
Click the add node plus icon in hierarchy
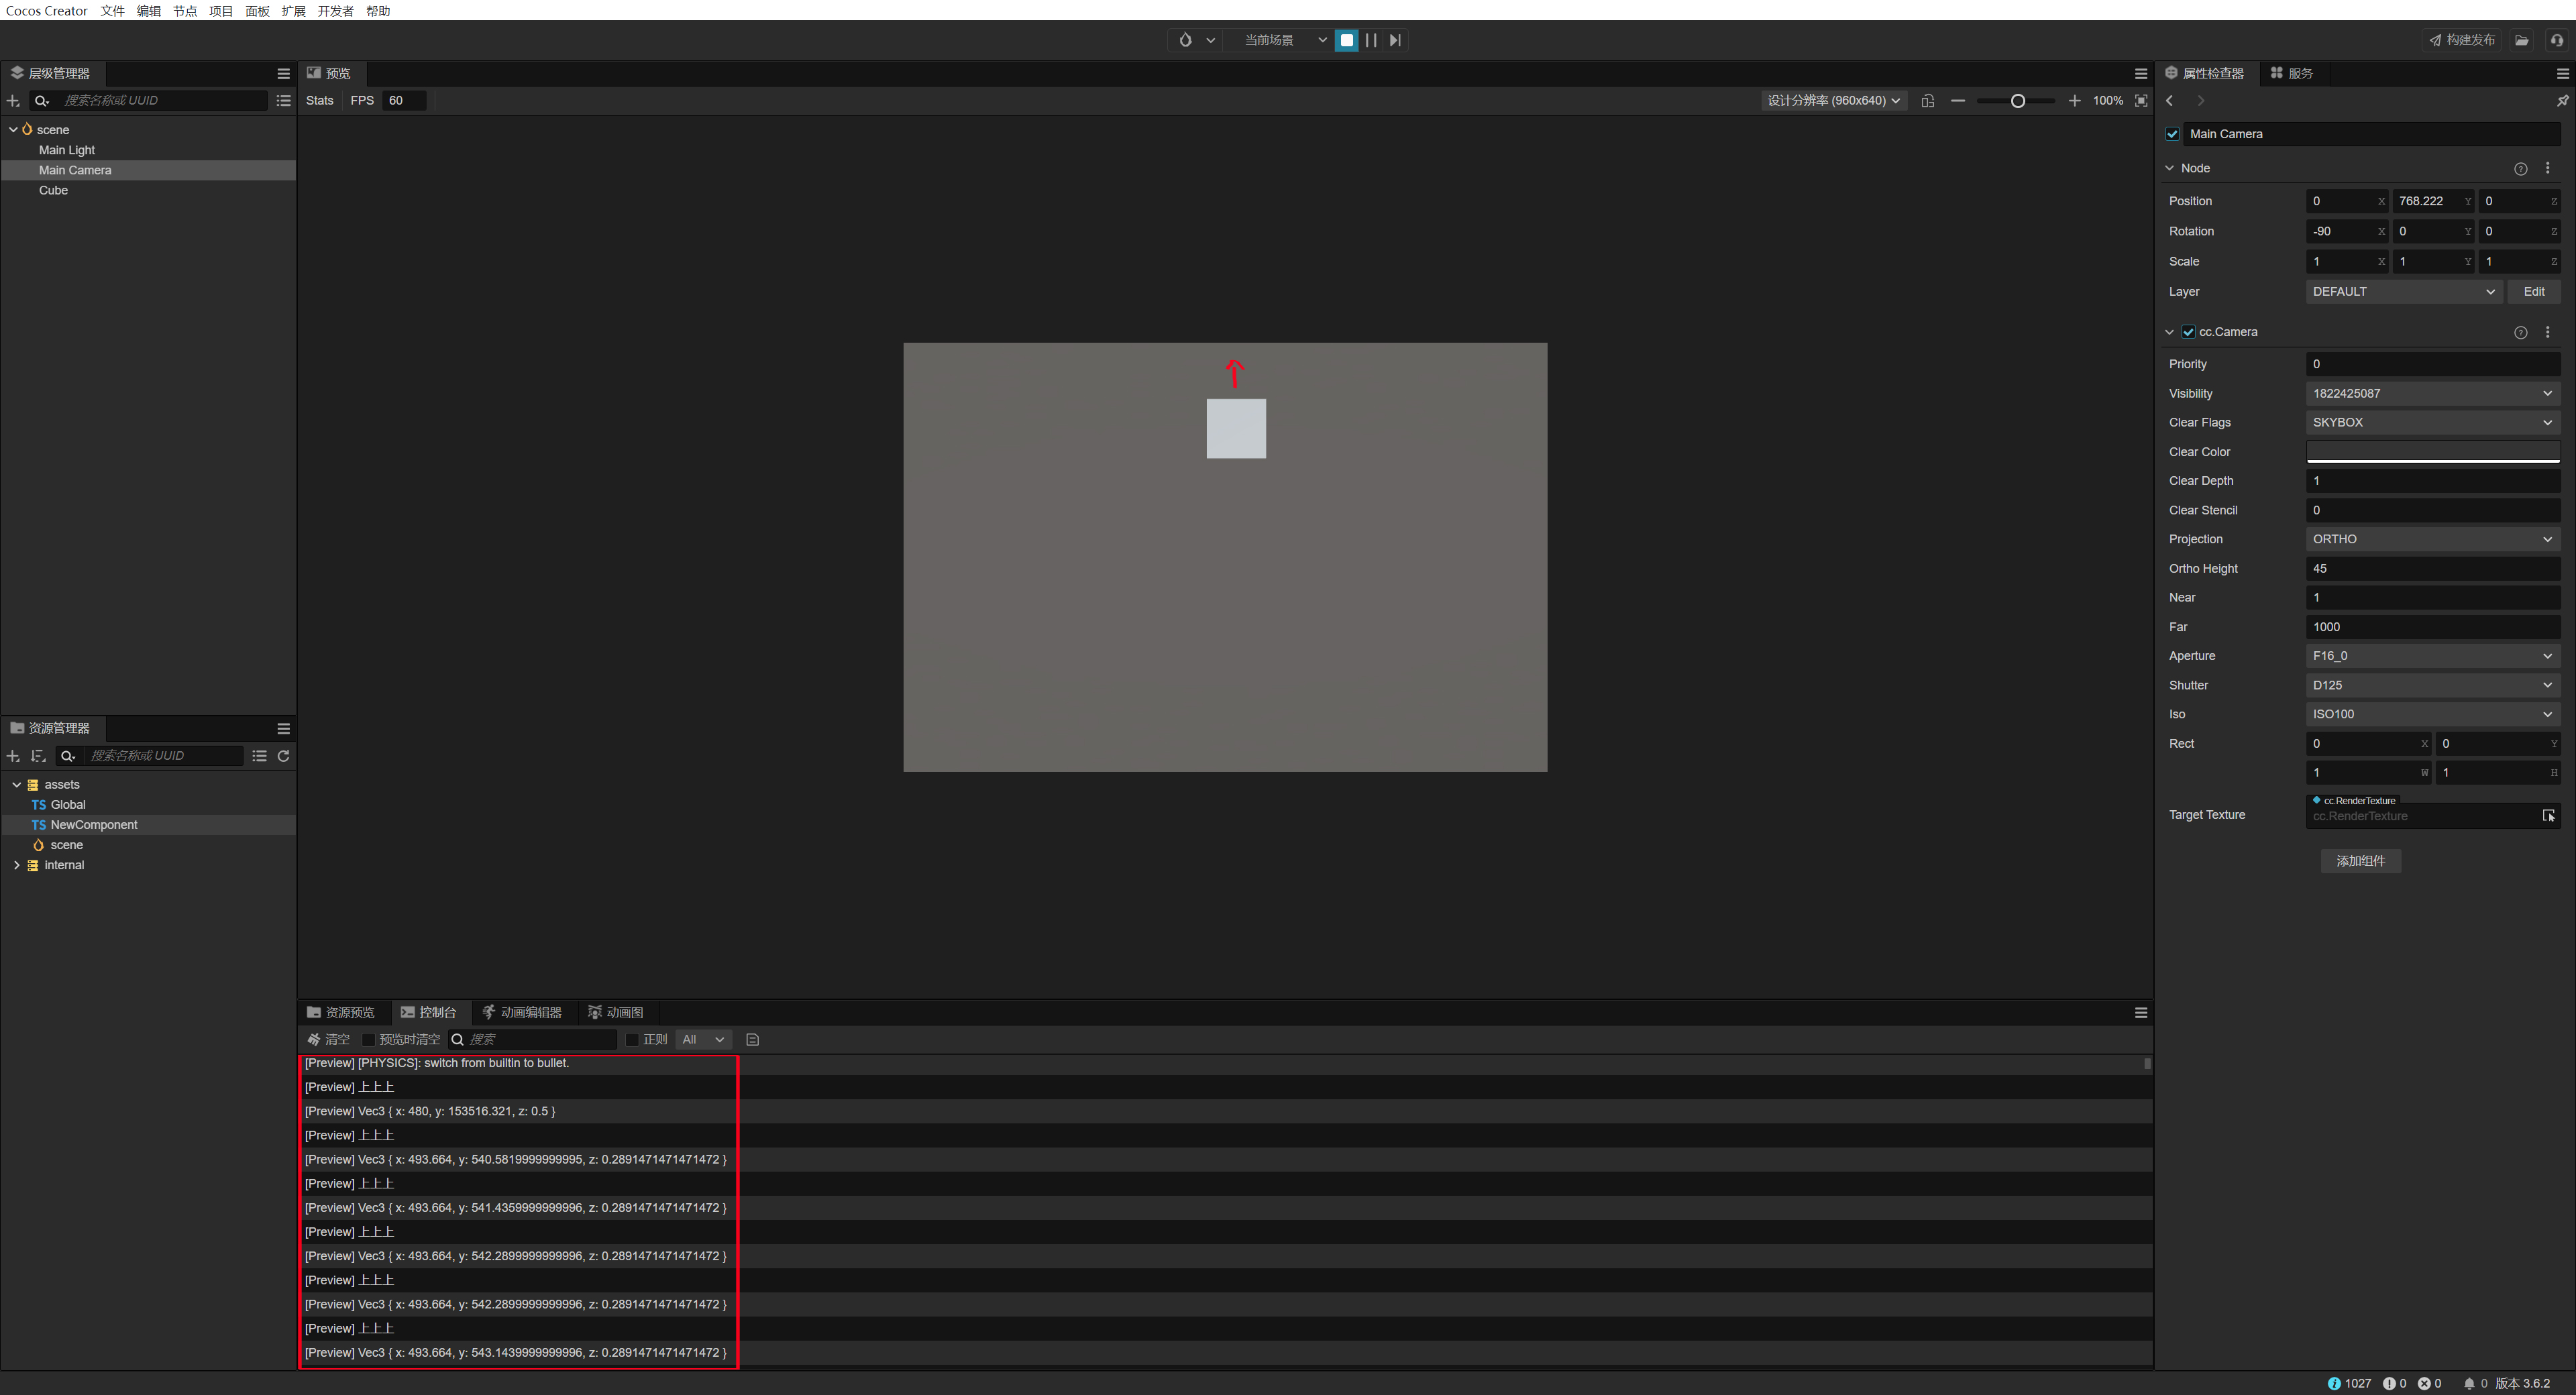pyautogui.click(x=13, y=100)
